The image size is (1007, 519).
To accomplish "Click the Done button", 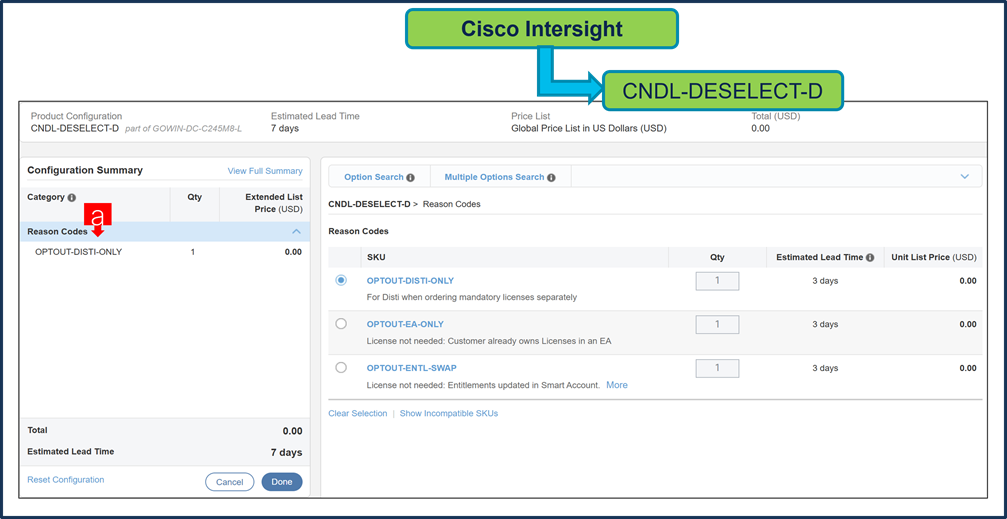I will 282,482.
